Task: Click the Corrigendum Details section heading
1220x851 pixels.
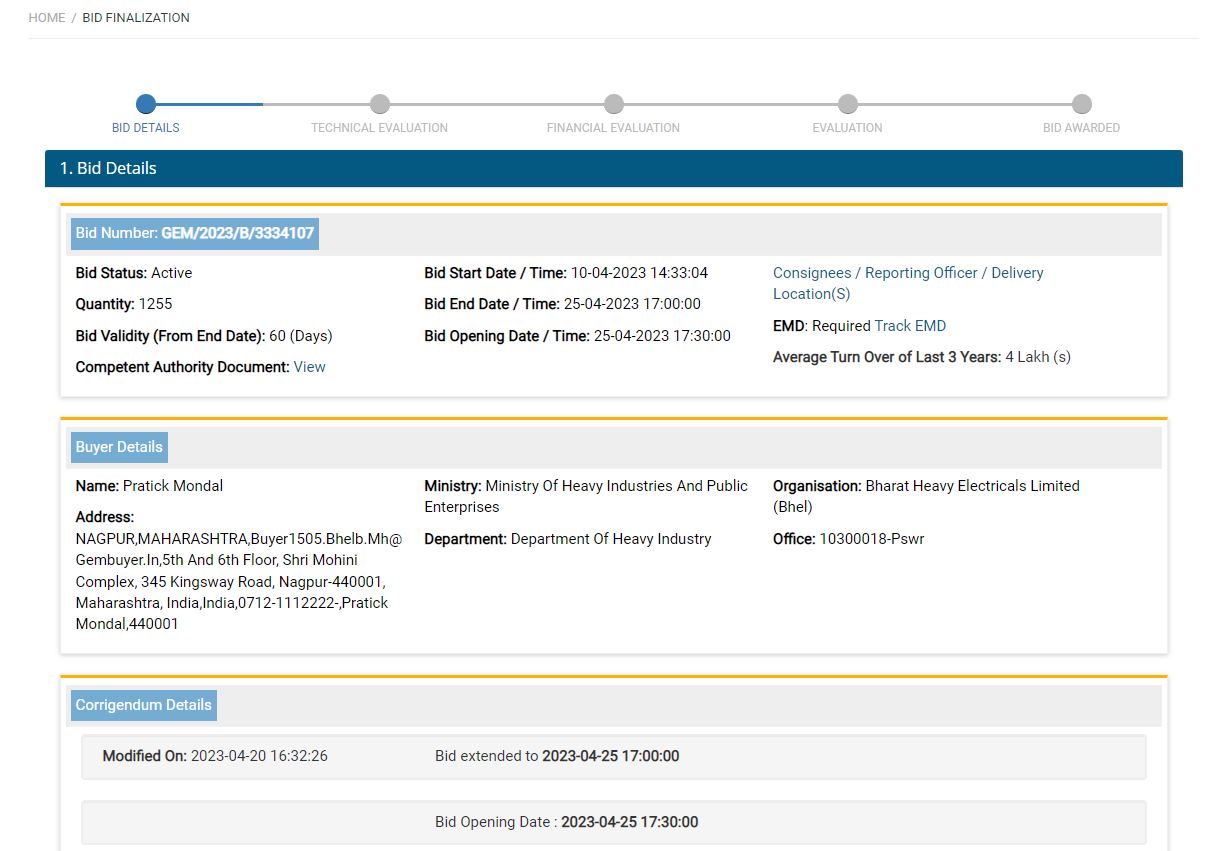Action: (143, 705)
